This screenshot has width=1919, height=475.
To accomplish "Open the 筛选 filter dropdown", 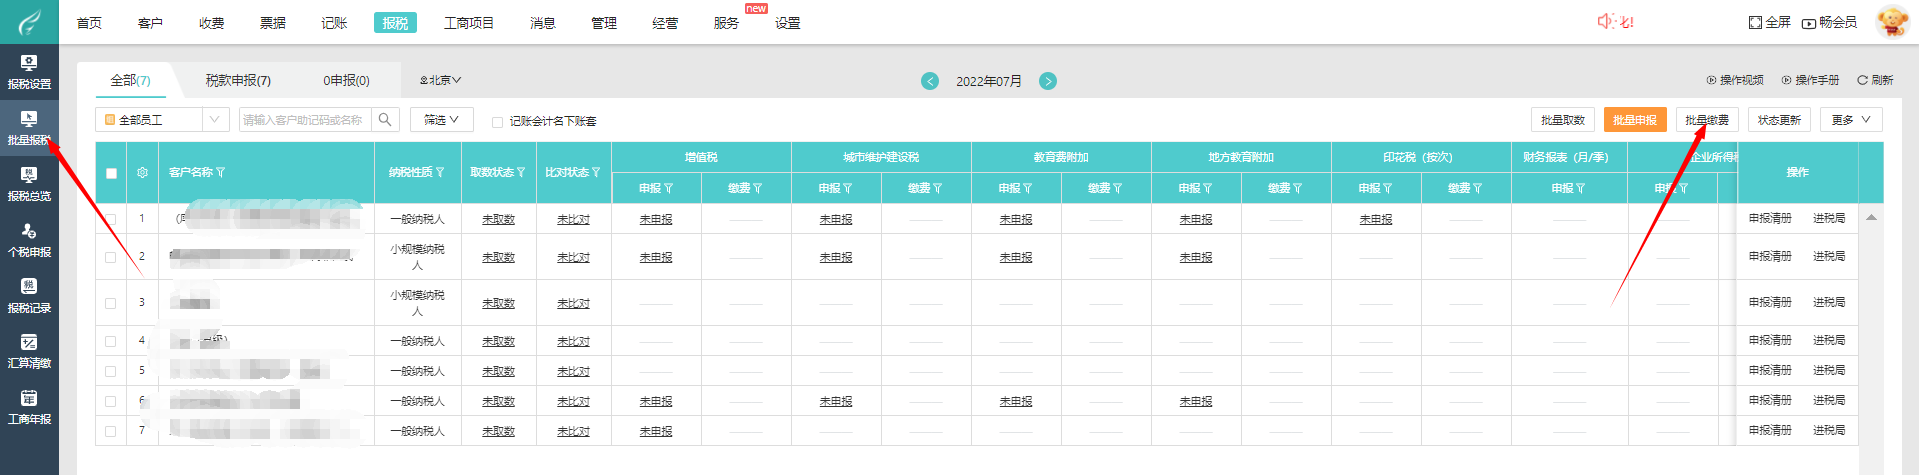I will coord(441,120).
